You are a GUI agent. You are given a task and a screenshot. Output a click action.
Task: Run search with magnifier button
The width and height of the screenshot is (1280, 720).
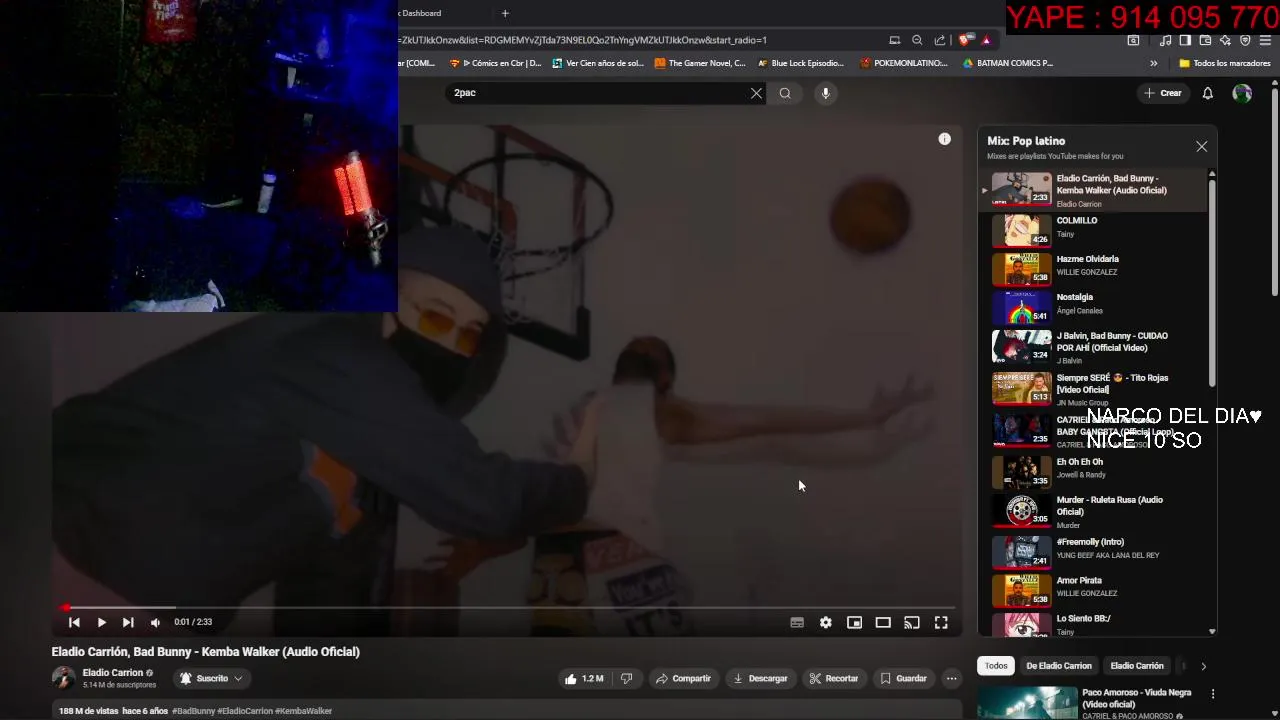[x=785, y=93]
